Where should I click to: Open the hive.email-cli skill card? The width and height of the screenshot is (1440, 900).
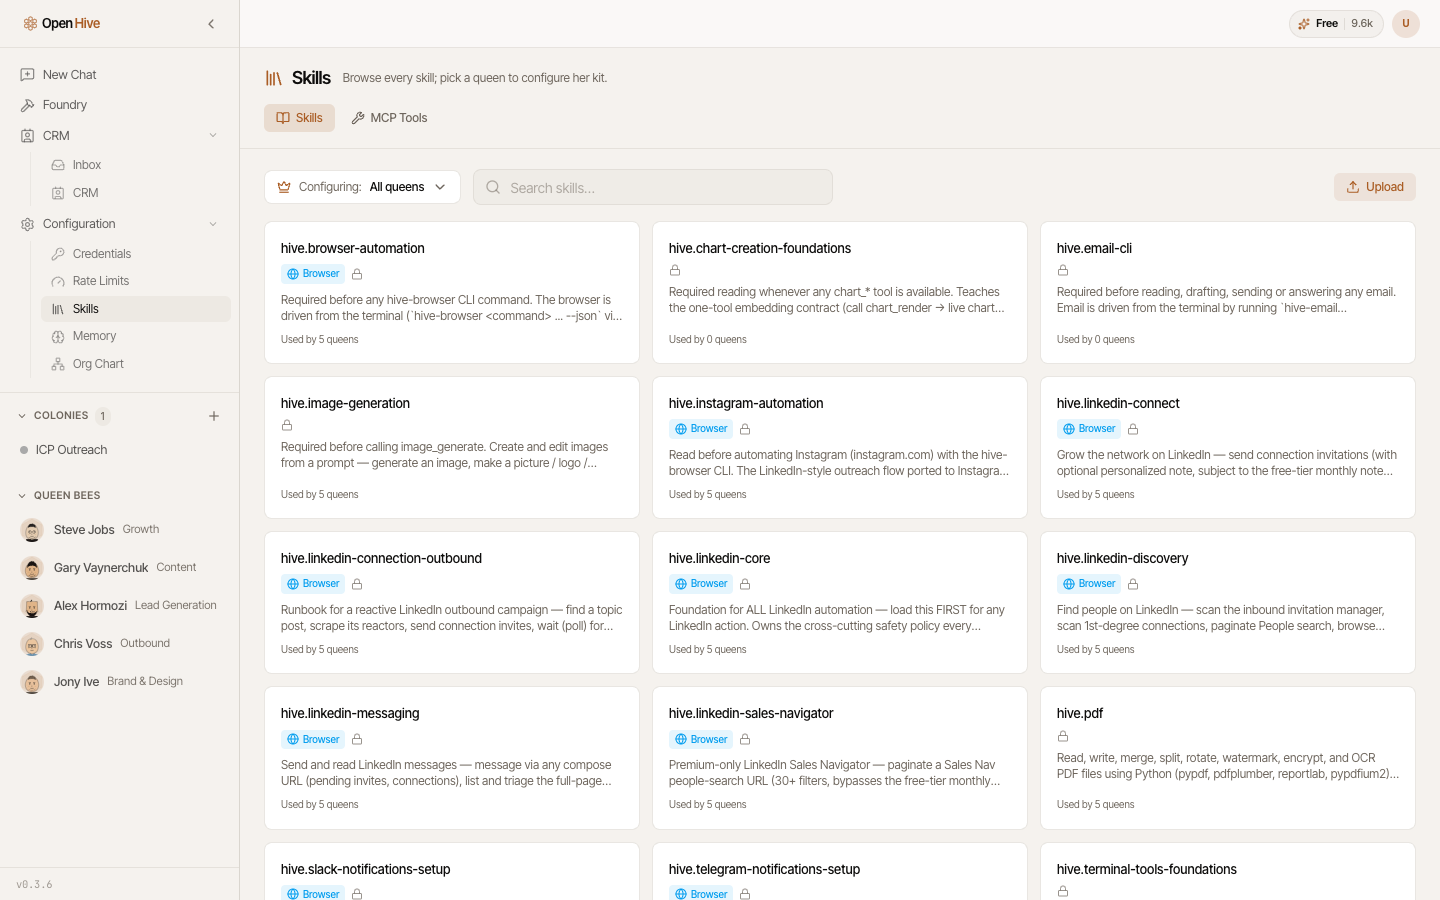click(1228, 292)
